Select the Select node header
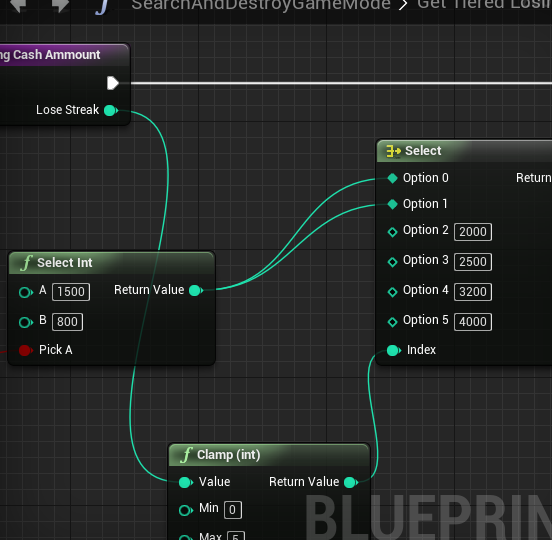Image resolution: width=552 pixels, height=540 pixels. click(464, 151)
